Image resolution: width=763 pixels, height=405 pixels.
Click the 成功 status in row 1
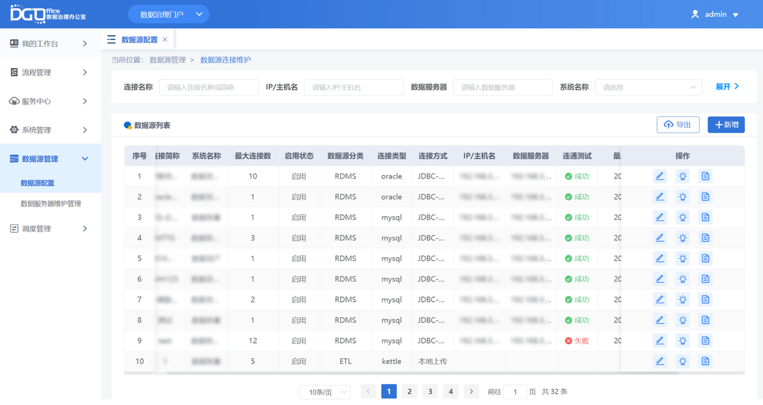(x=577, y=176)
